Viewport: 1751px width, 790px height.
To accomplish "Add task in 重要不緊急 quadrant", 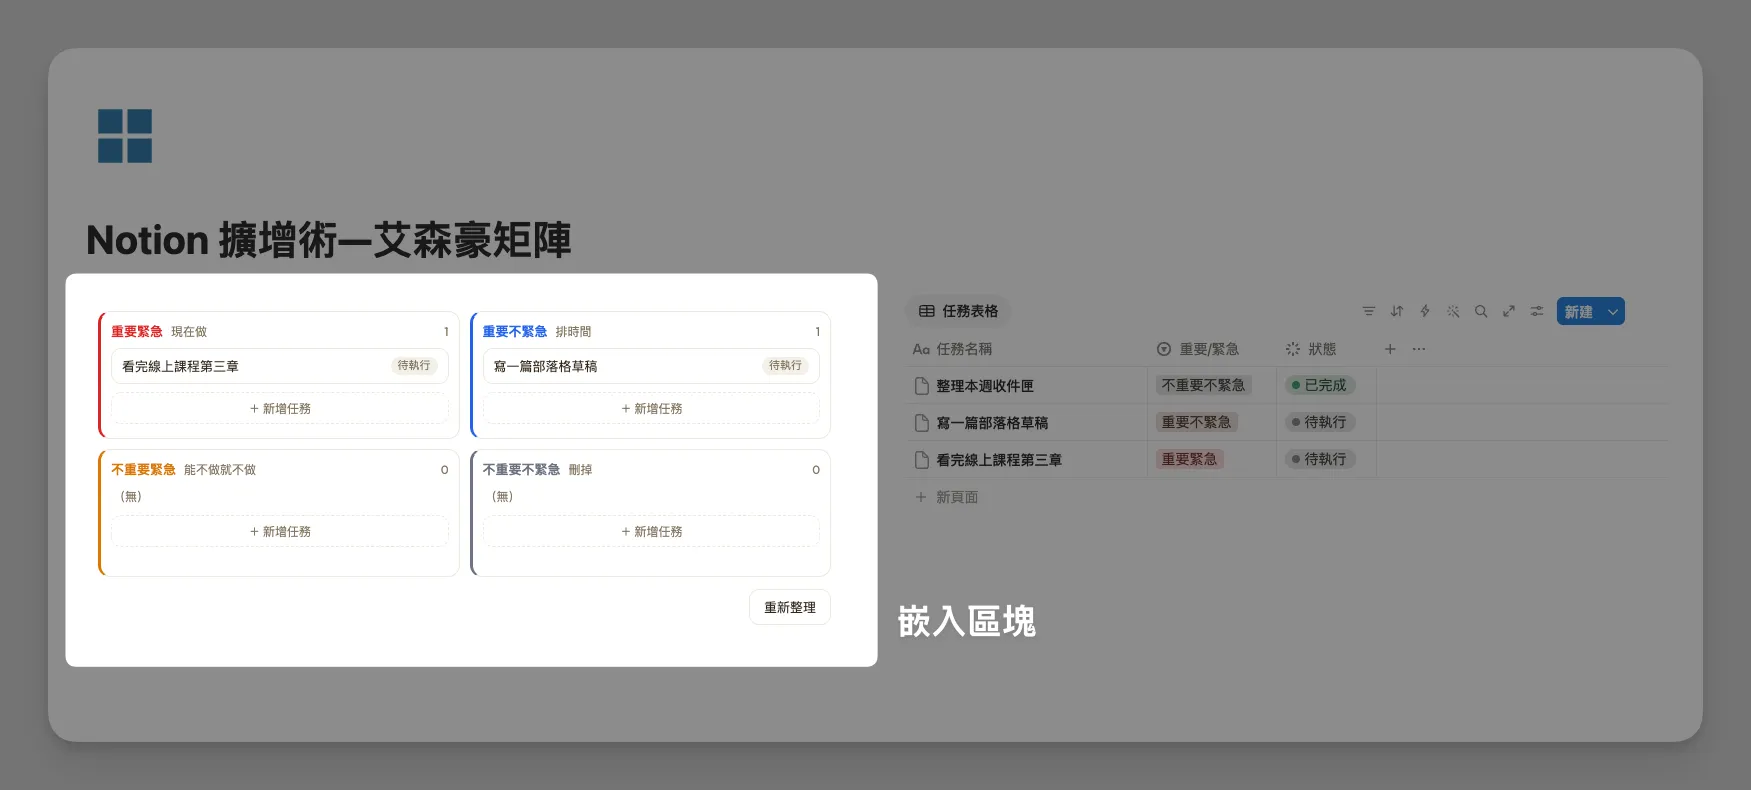I will [x=651, y=409].
